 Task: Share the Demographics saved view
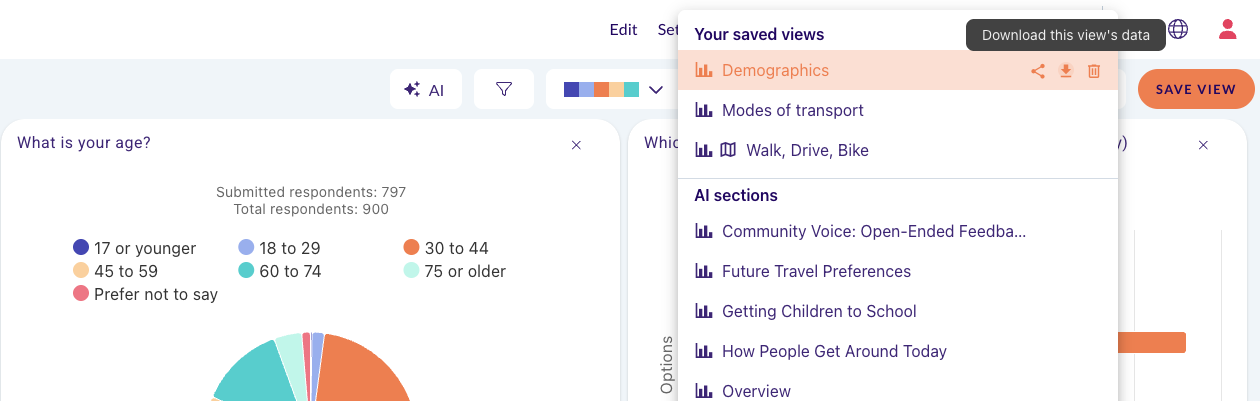pos(1038,71)
